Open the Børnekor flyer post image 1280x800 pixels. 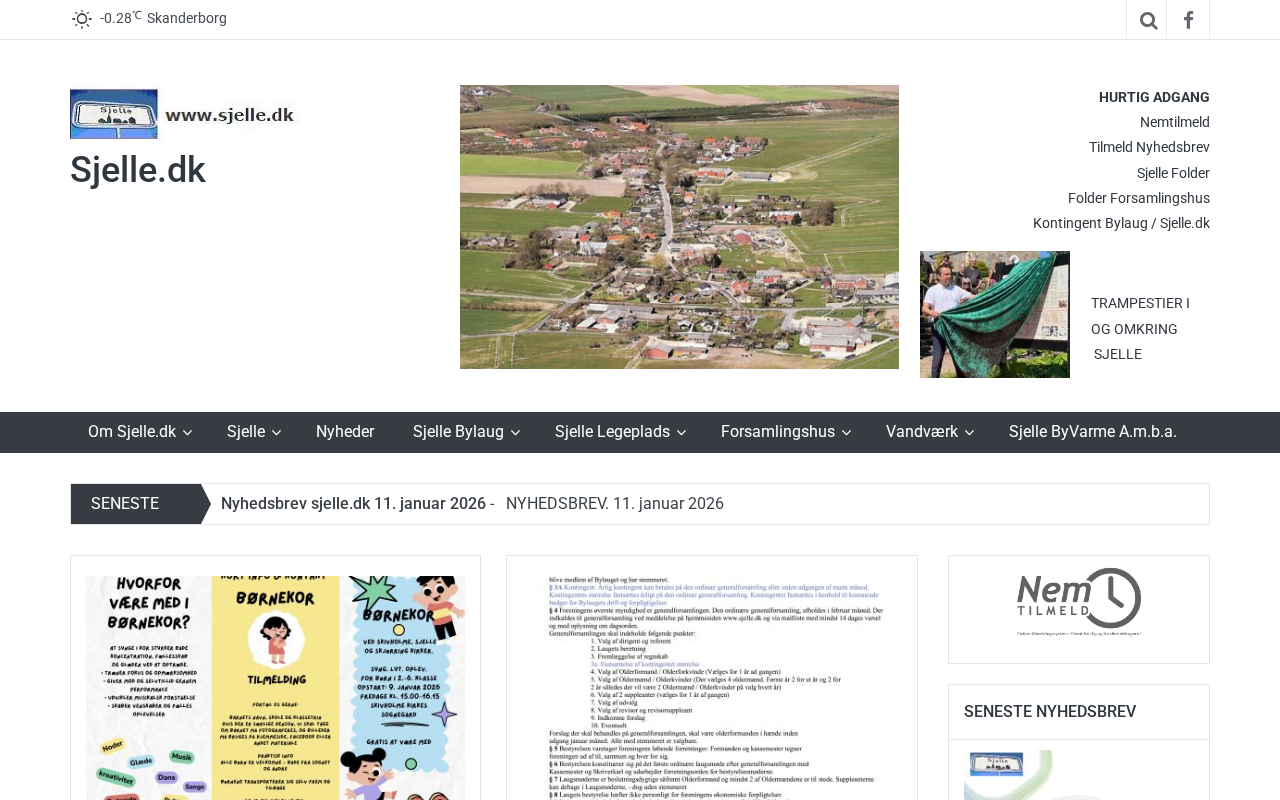[x=275, y=688]
